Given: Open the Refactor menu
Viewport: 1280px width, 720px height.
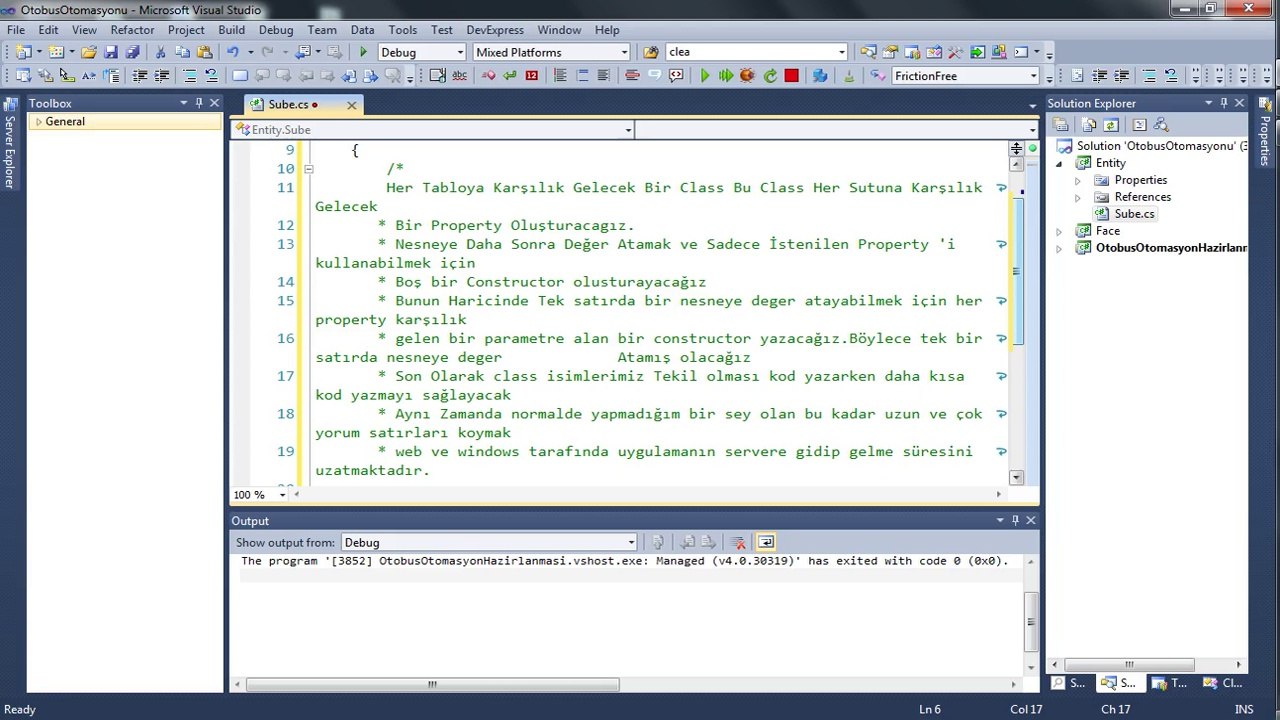Looking at the screenshot, I should coord(132,30).
